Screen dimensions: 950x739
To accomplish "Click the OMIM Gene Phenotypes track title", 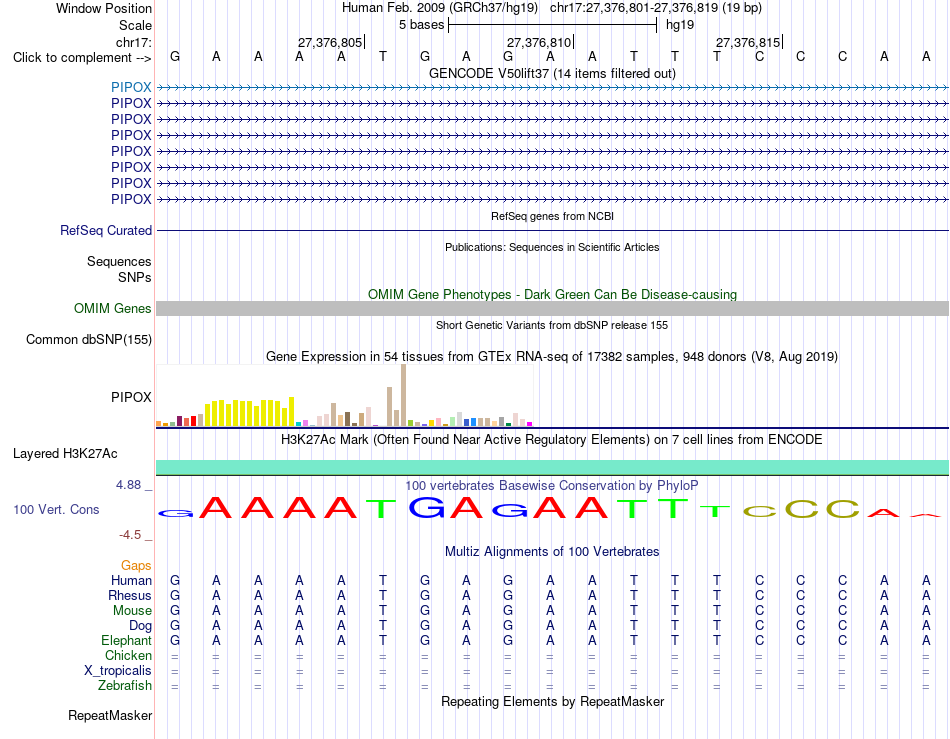I will tap(552, 294).
